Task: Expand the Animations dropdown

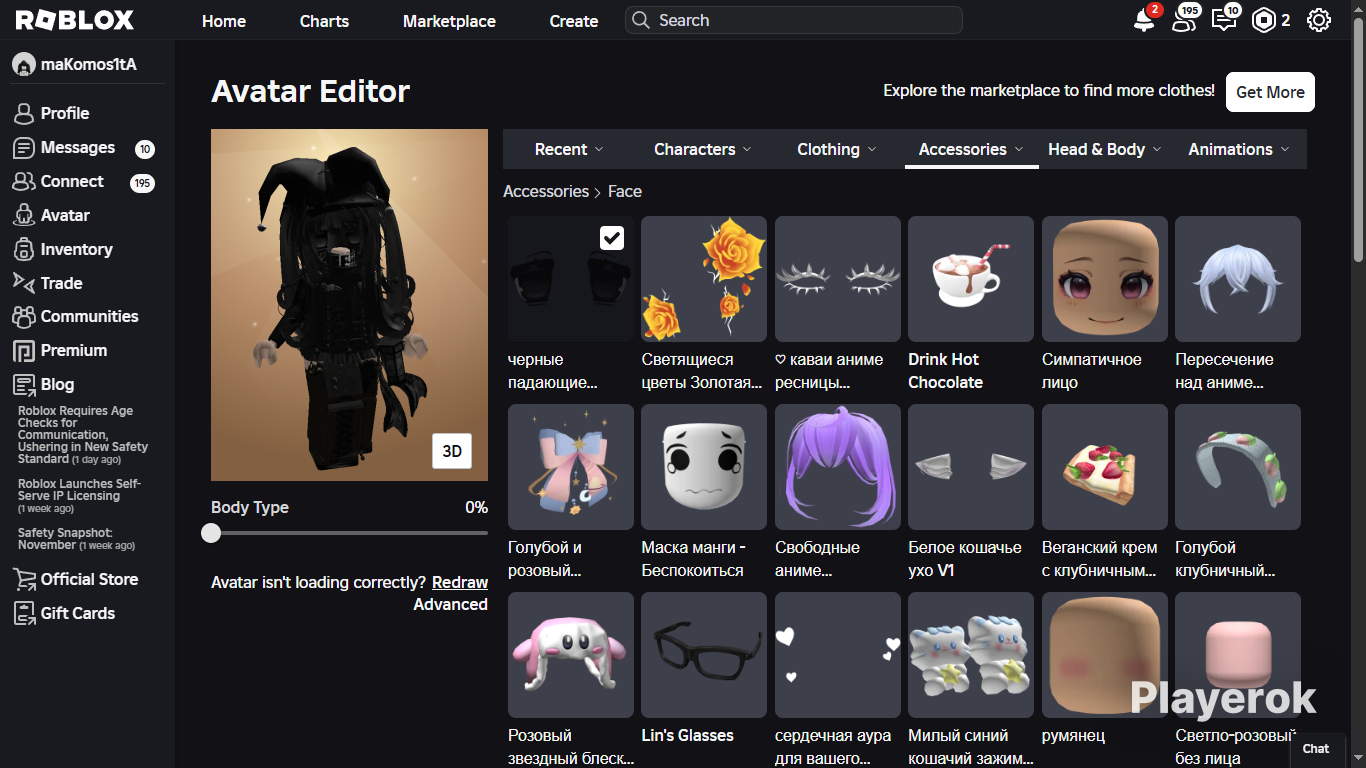Action: pyautogui.click(x=1239, y=149)
